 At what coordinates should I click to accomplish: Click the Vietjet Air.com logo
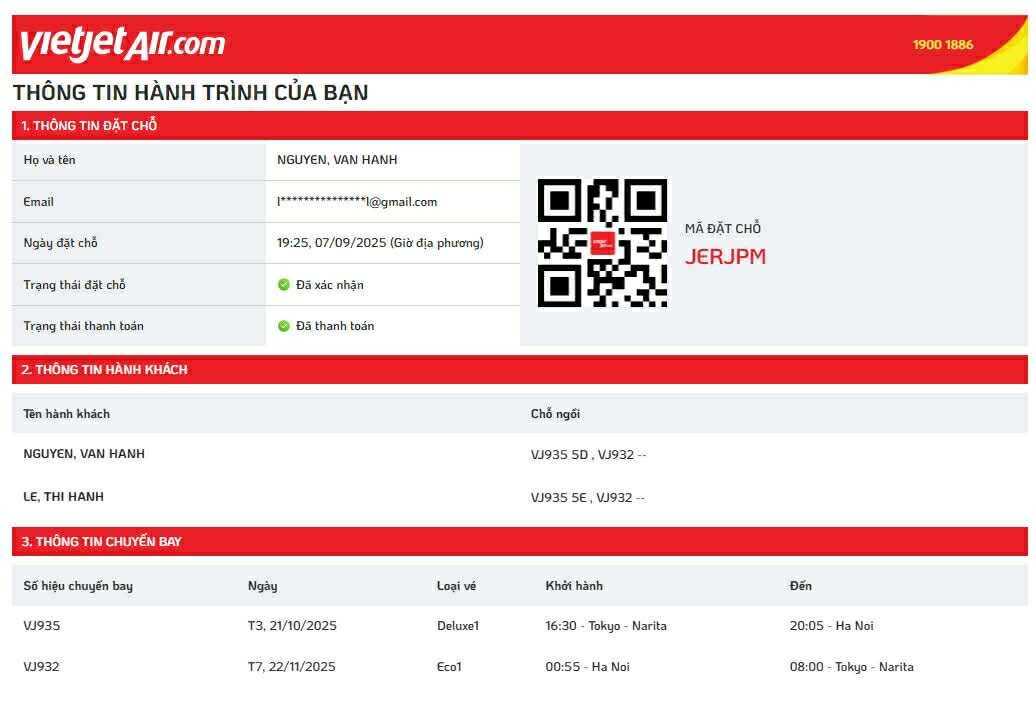122,44
